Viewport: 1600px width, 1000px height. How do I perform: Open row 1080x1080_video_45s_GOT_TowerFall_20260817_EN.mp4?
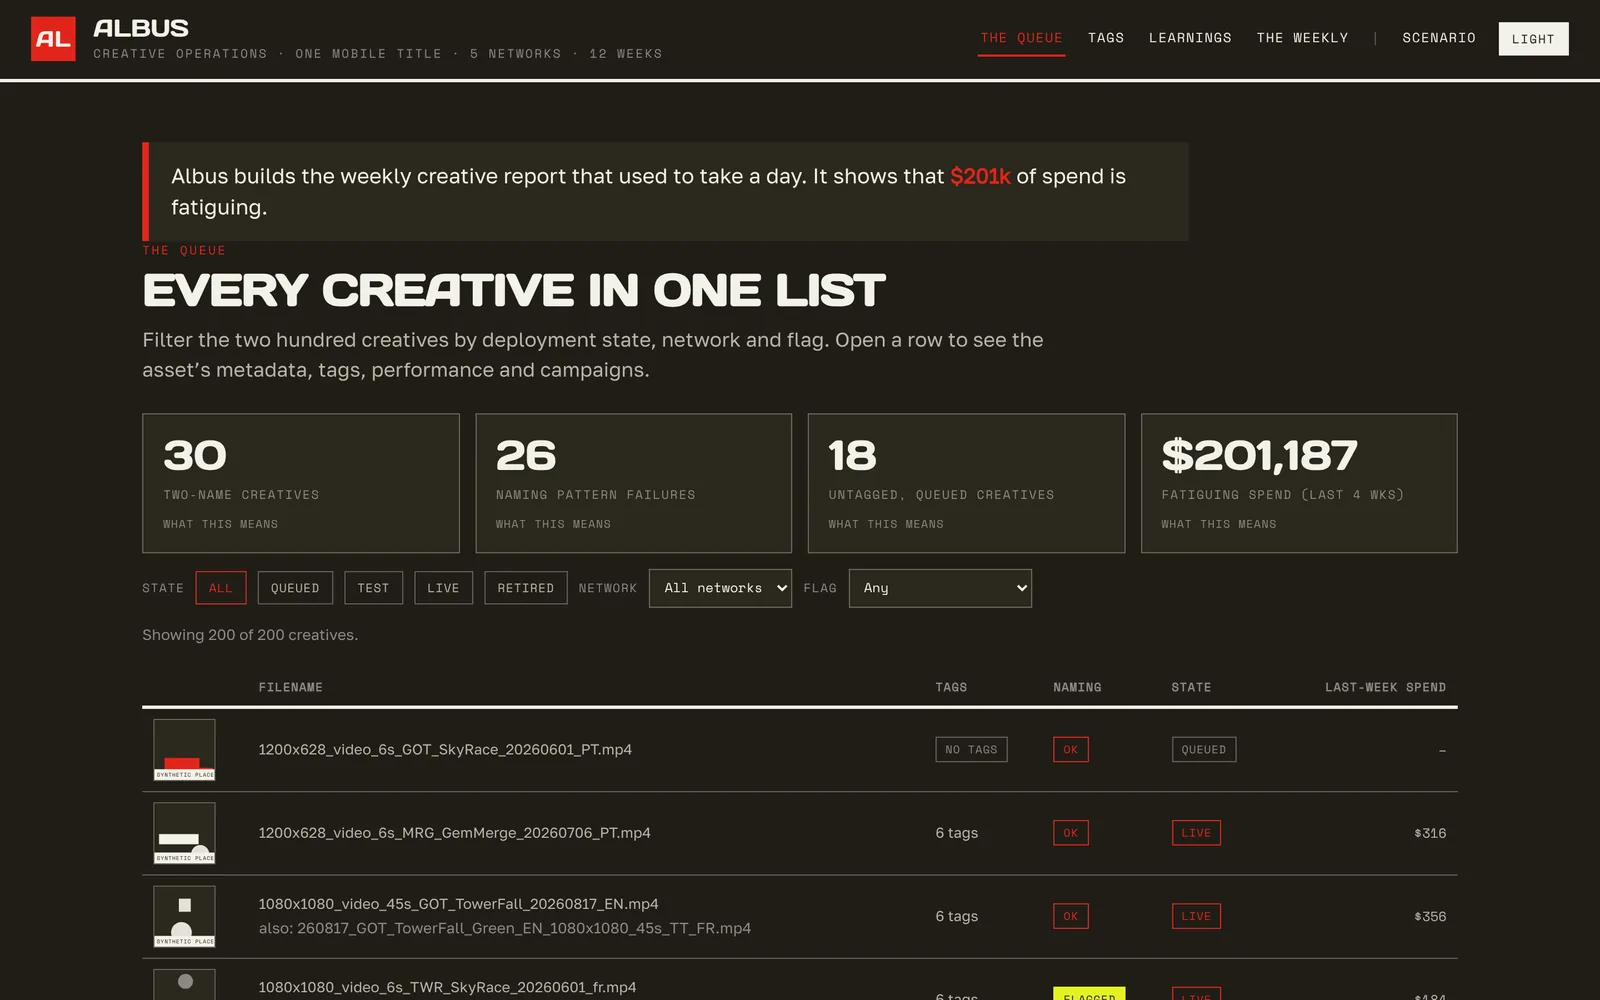[800, 916]
